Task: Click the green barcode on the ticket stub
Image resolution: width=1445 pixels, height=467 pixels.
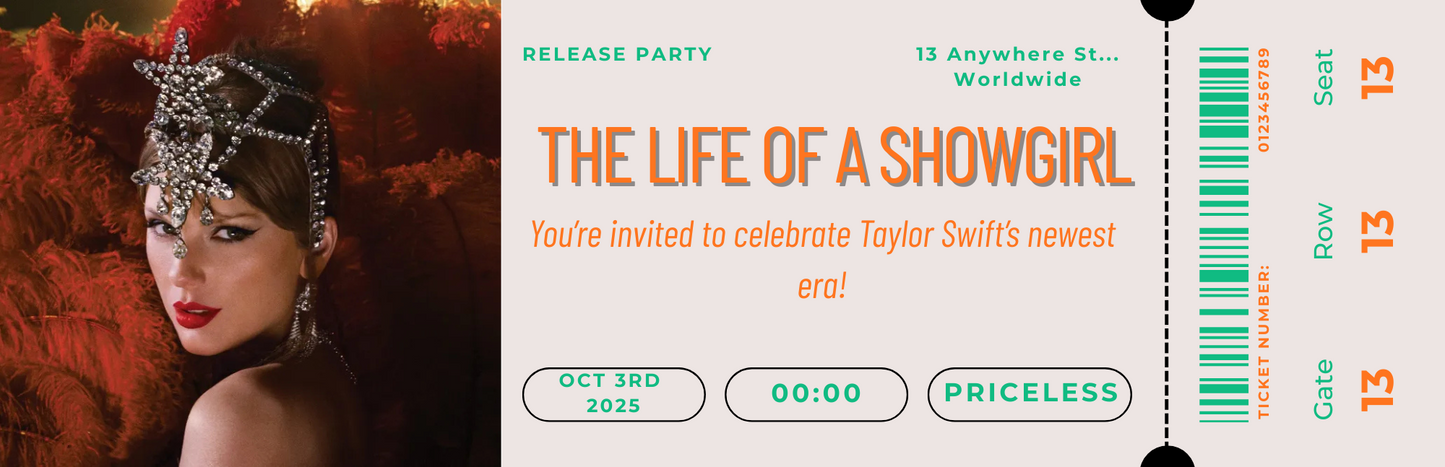Action: tap(1223, 233)
